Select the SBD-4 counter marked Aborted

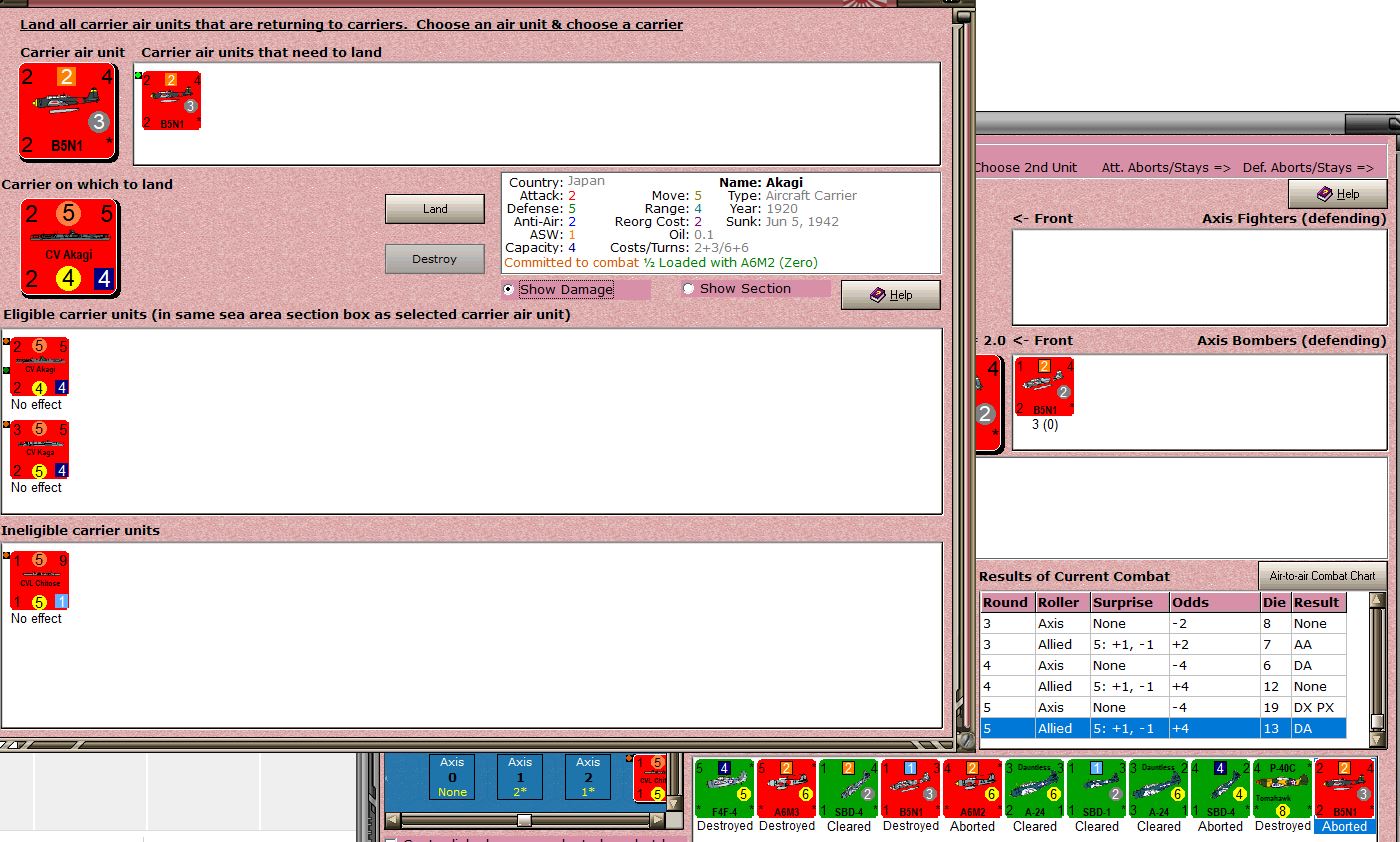[x=1221, y=789]
